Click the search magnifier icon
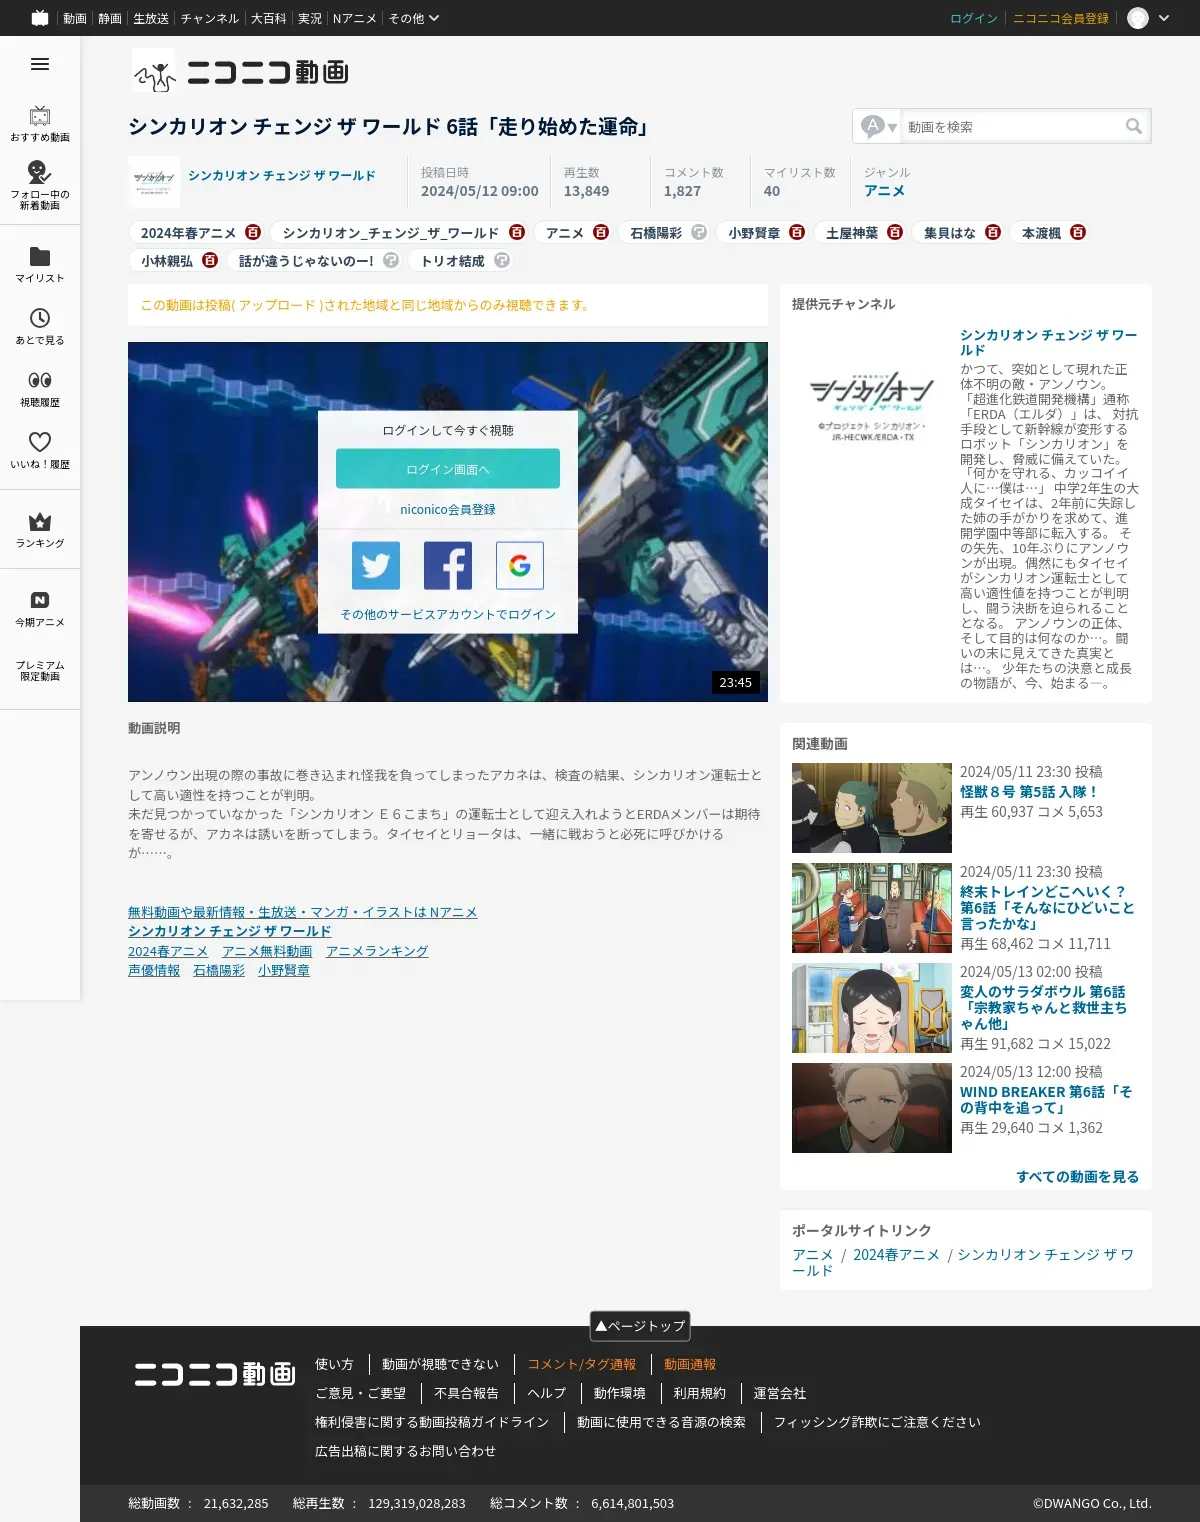This screenshot has width=1200, height=1522. (1133, 126)
